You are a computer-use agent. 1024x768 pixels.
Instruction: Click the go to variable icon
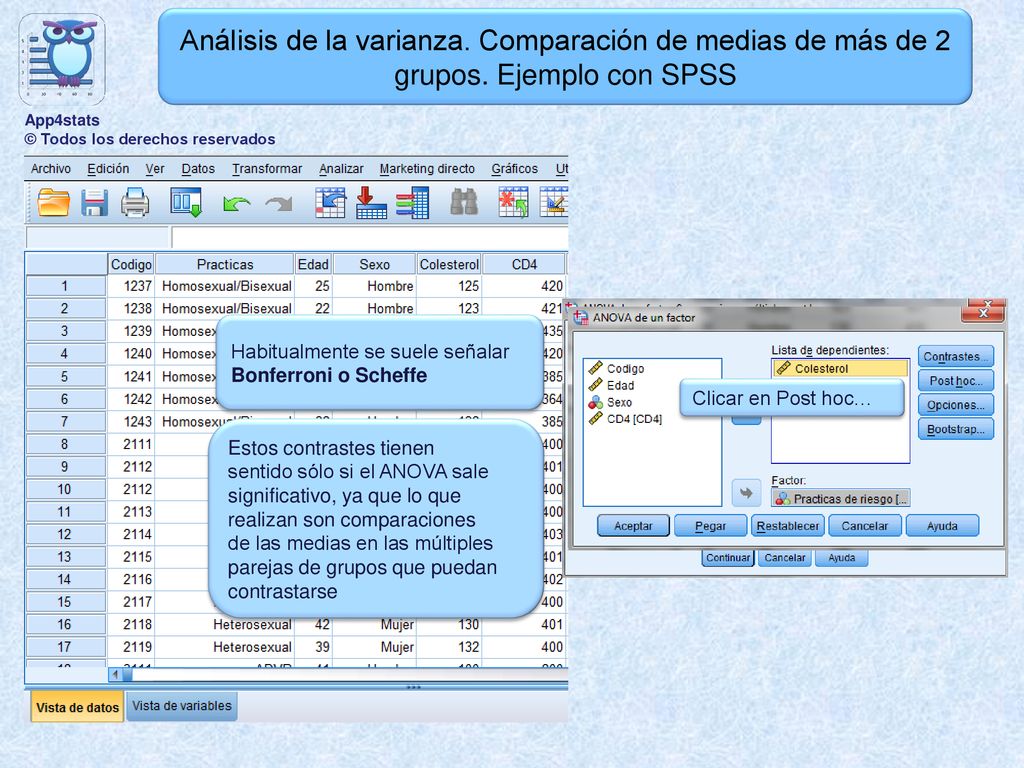click(371, 202)
